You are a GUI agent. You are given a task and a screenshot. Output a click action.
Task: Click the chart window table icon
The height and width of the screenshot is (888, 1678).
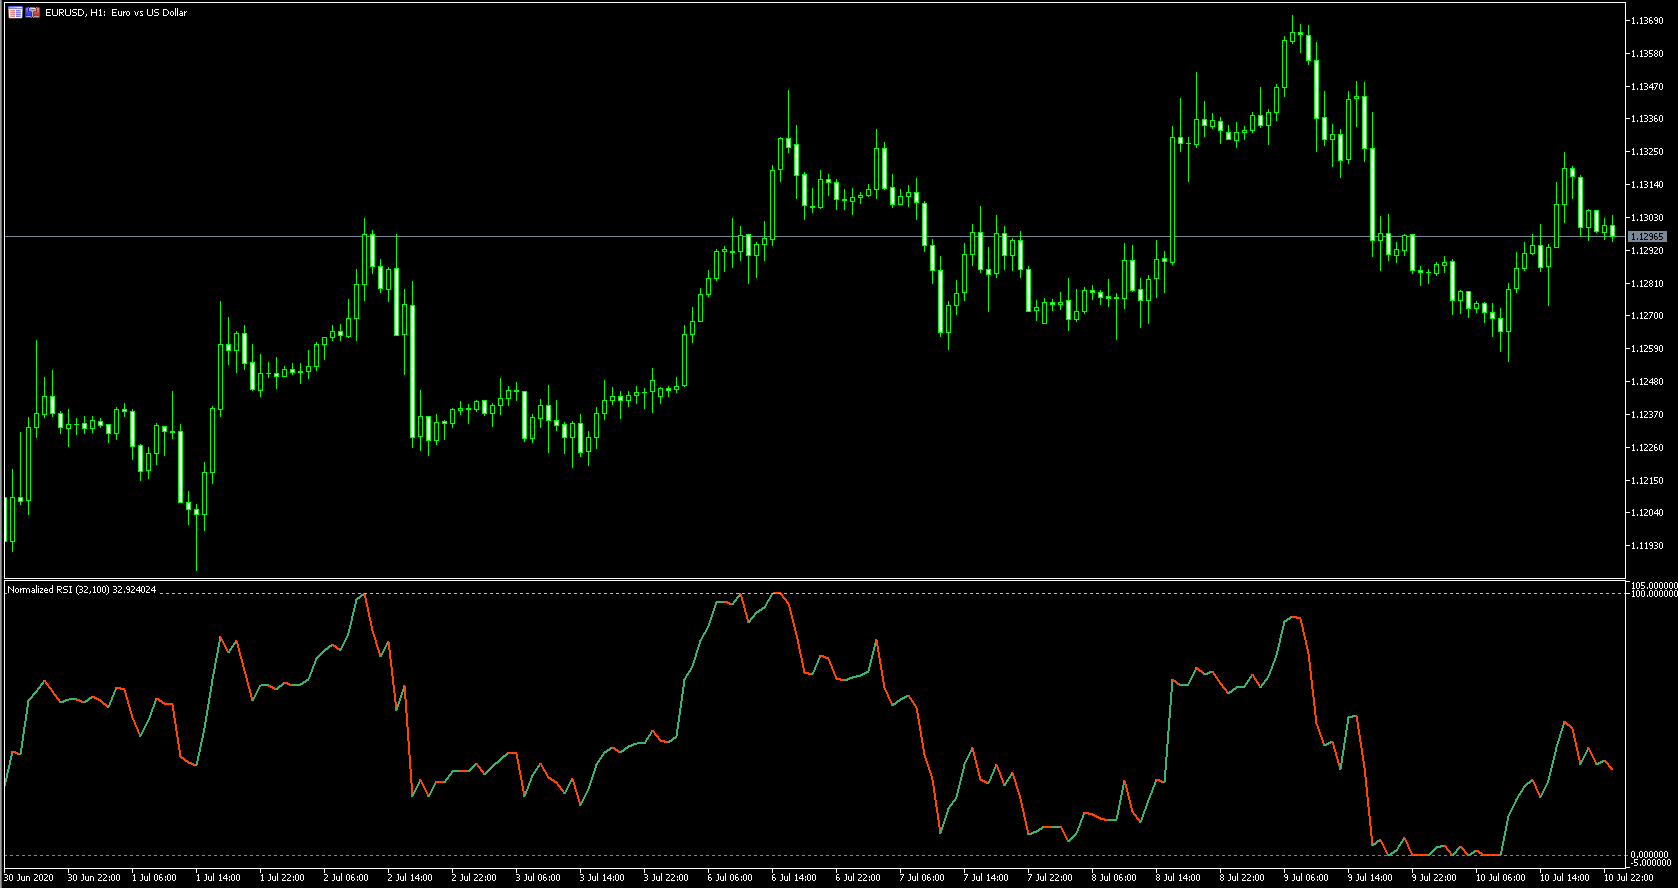(15, 13)
